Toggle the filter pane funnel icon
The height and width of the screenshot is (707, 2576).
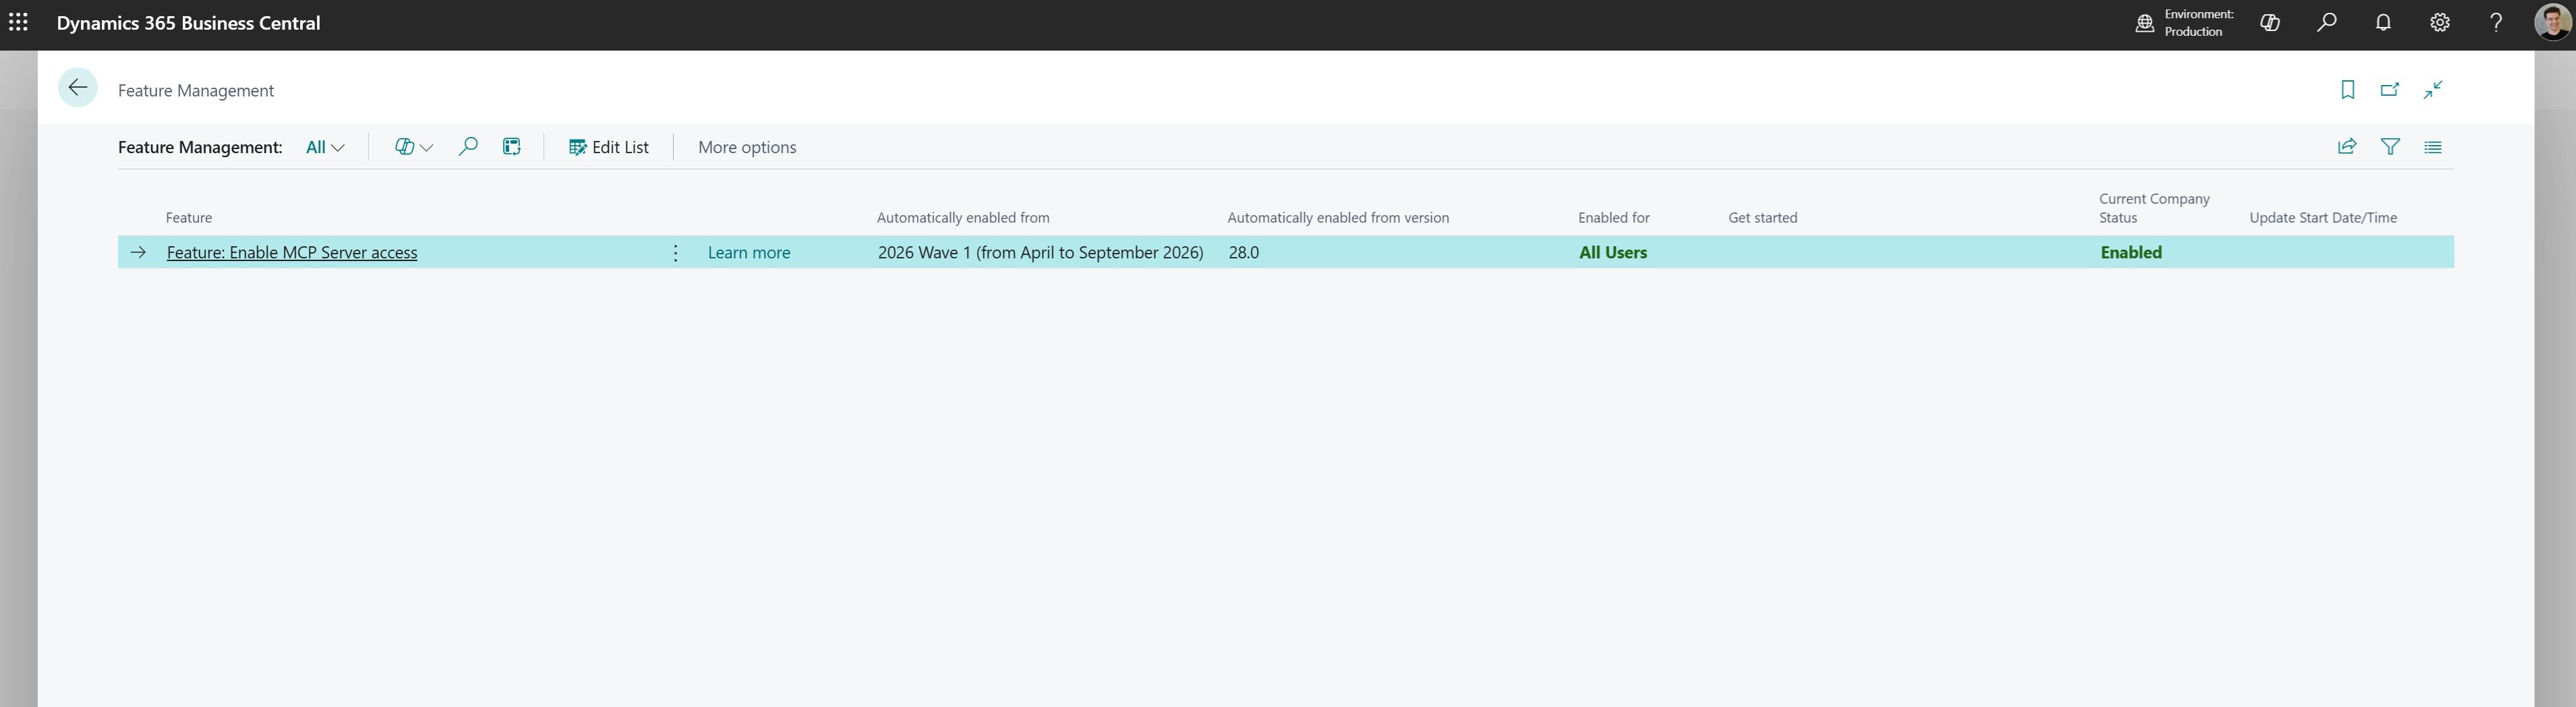tap(2390, 147)
